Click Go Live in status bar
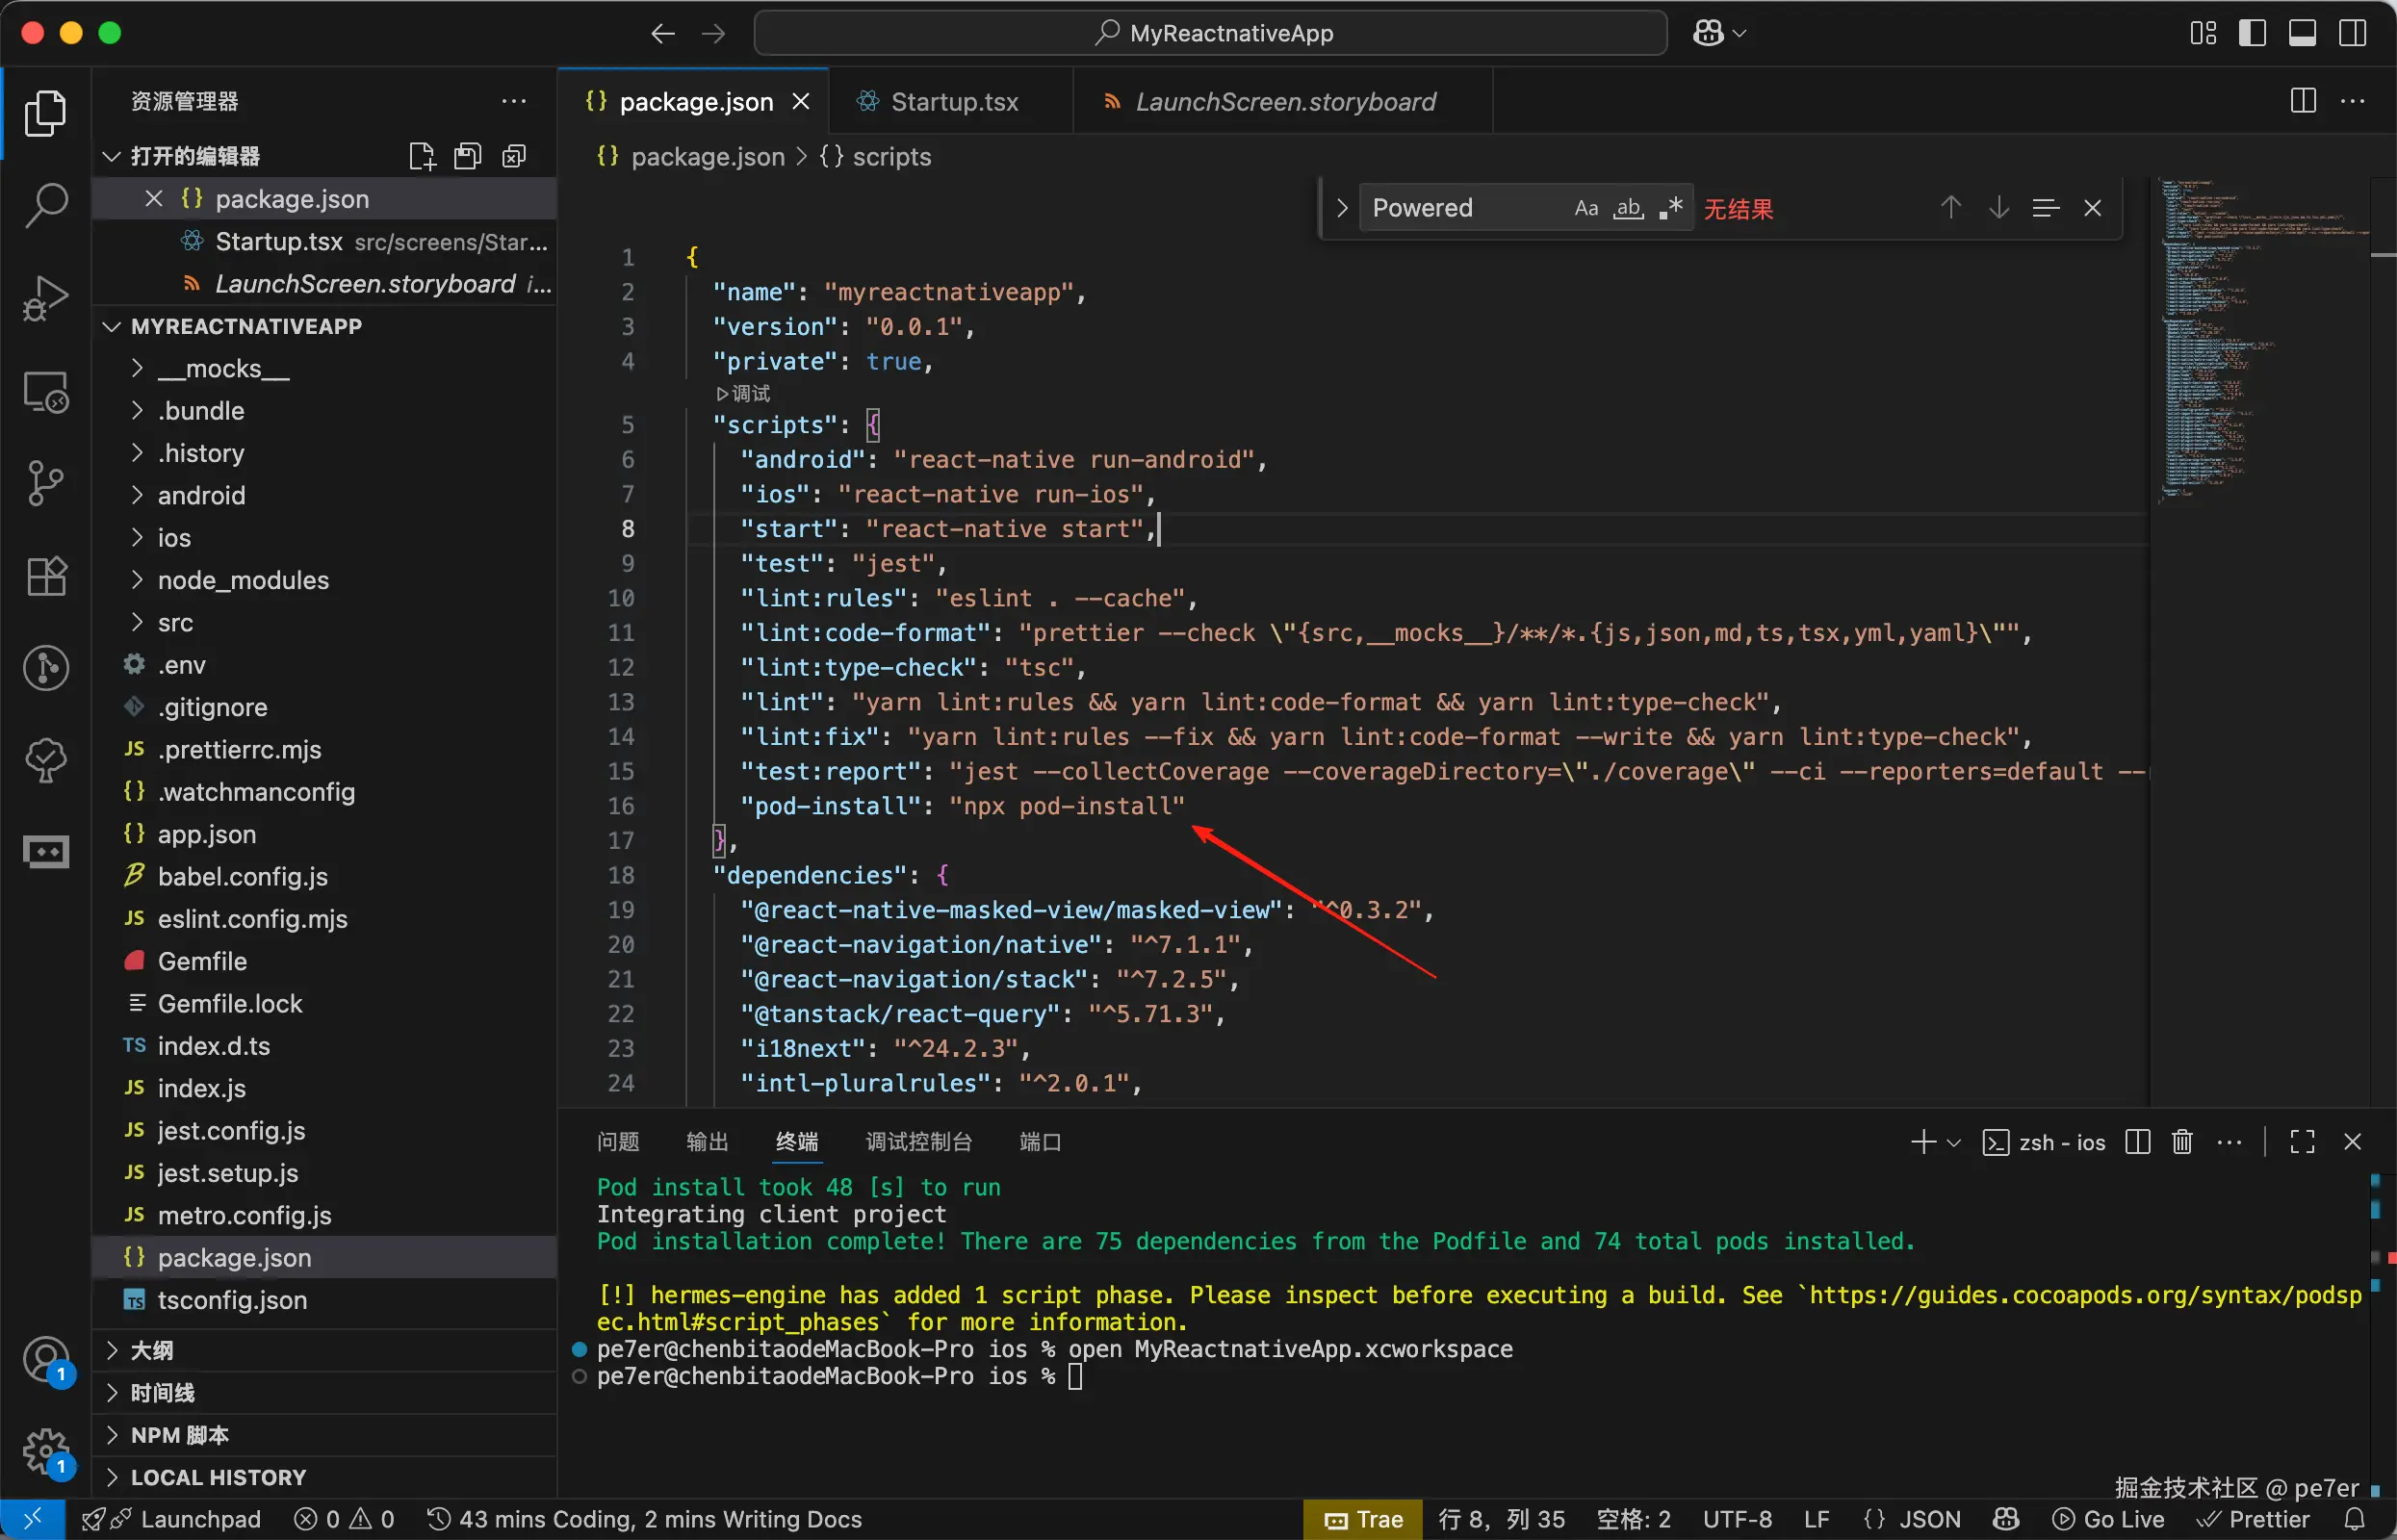 [x=2108, y=1519]
